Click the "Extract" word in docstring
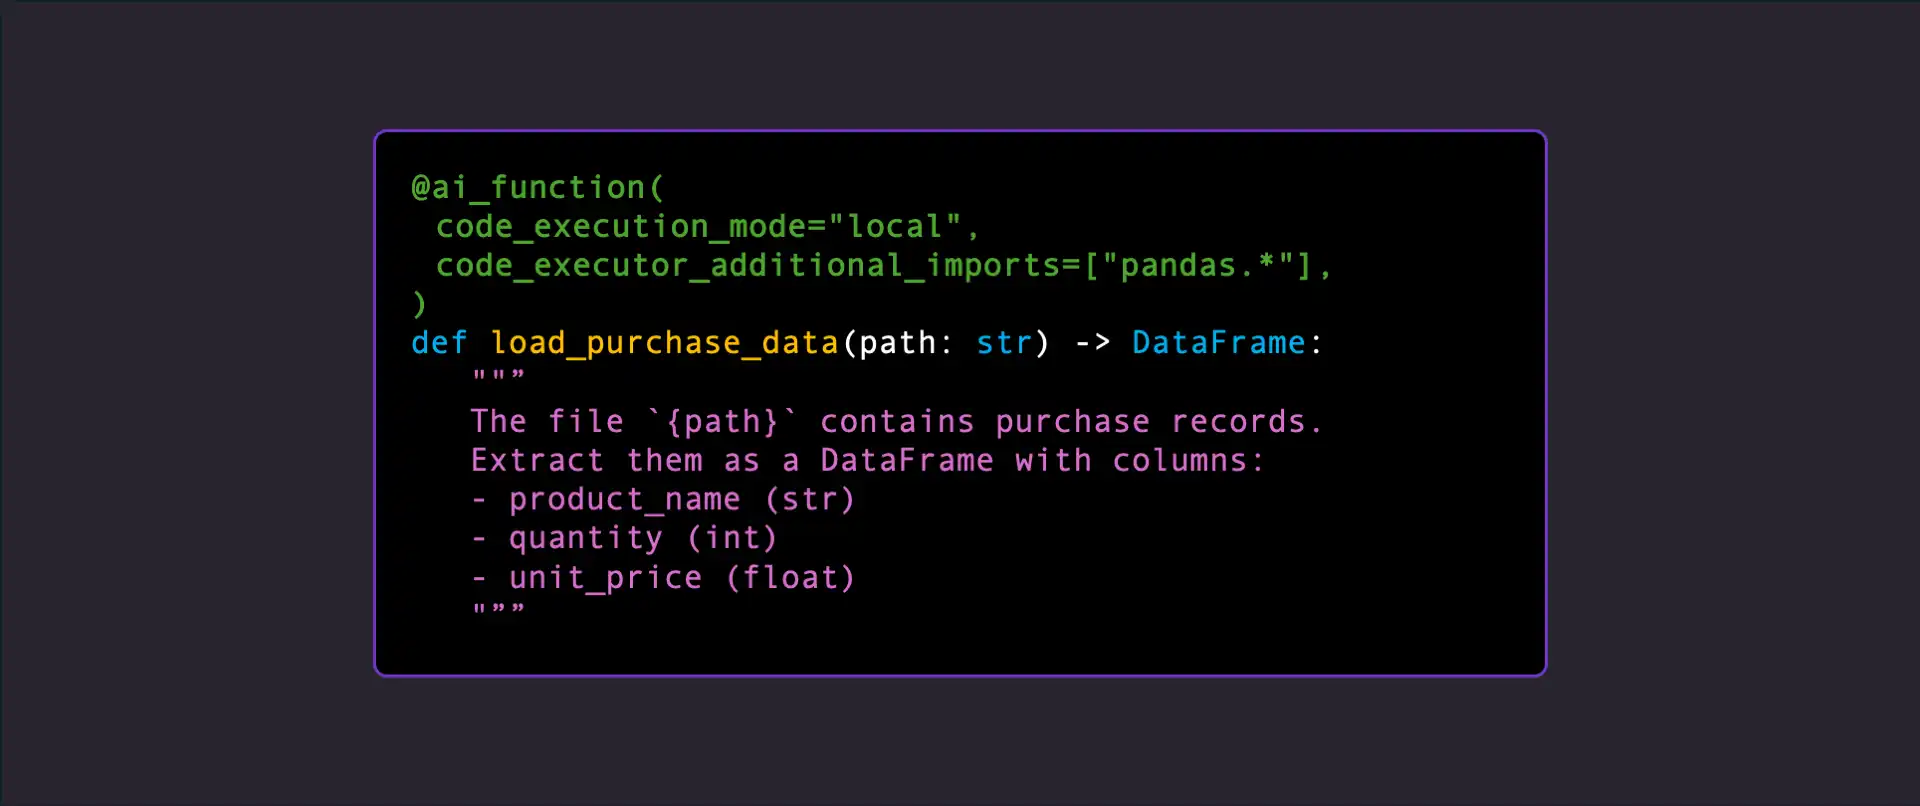Viewport: 1920px width, 806px height. pos(537,461)
